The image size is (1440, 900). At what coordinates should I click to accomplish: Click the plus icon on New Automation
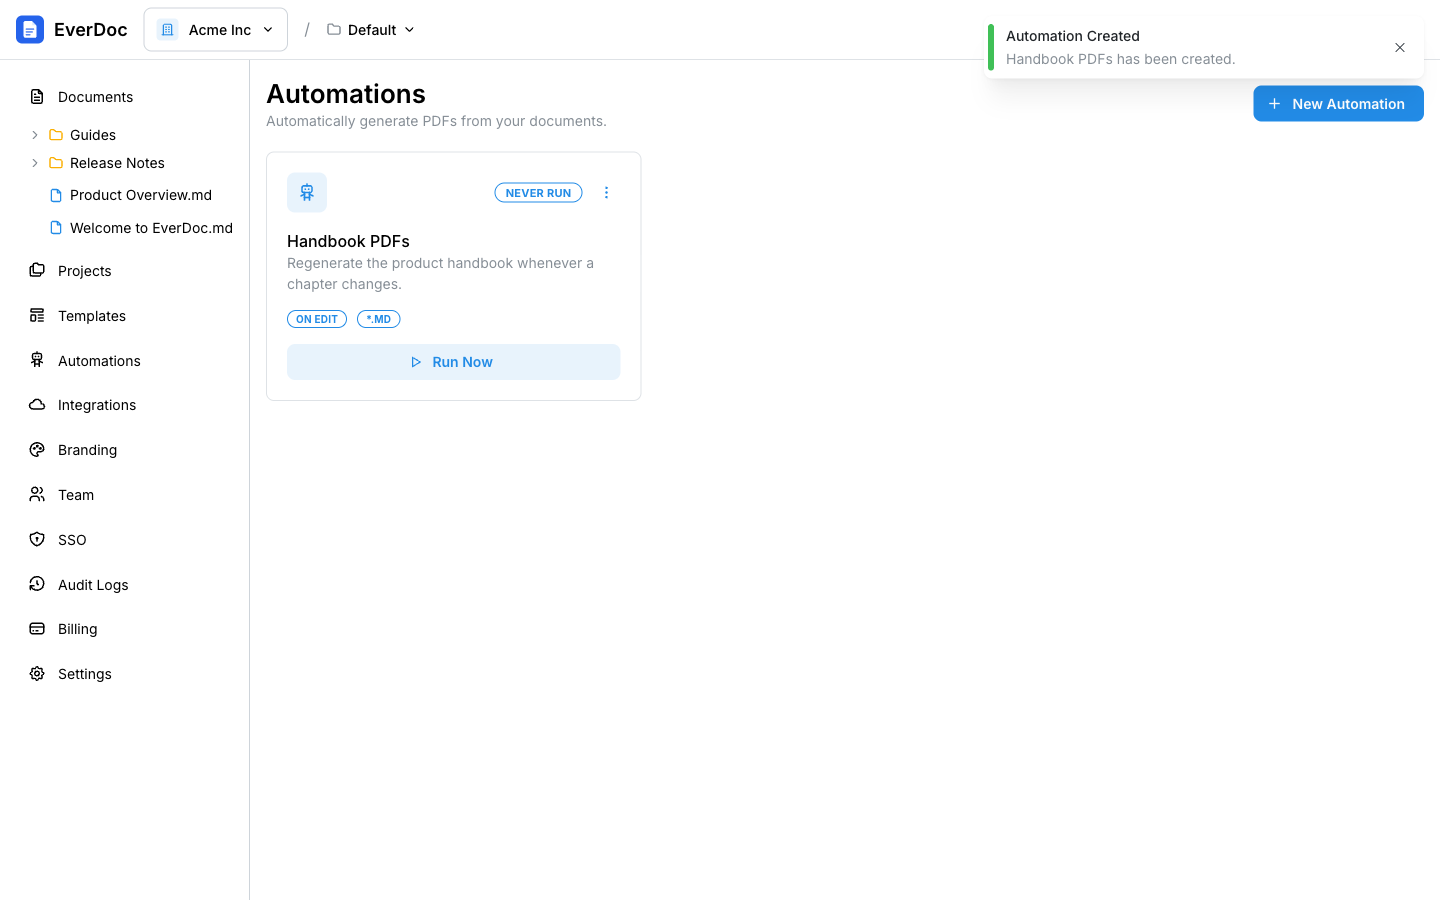click(1274, 104)
